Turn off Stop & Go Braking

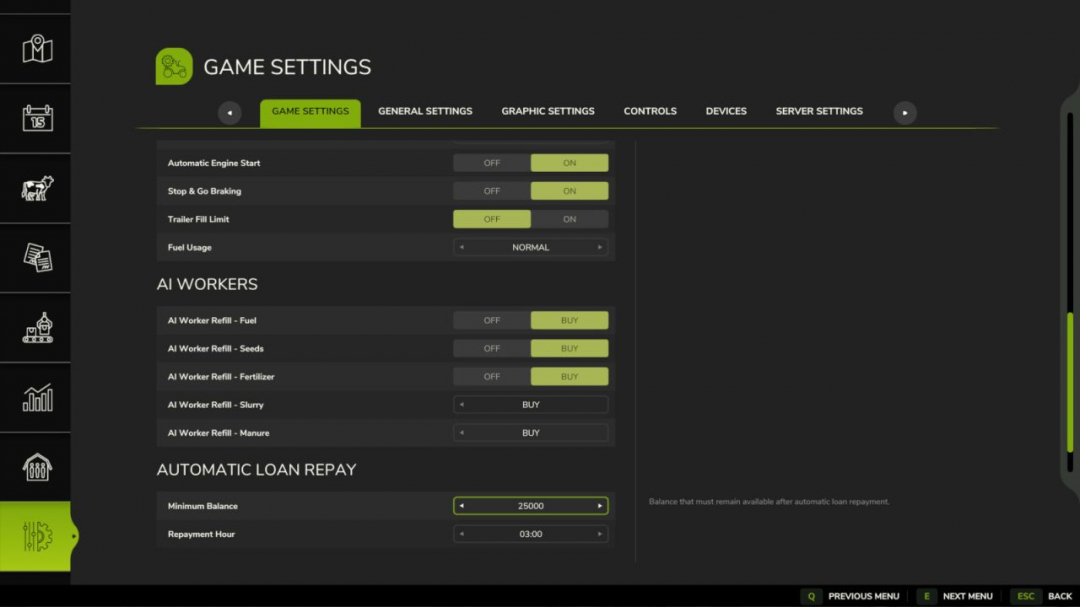tap(492, 191)
